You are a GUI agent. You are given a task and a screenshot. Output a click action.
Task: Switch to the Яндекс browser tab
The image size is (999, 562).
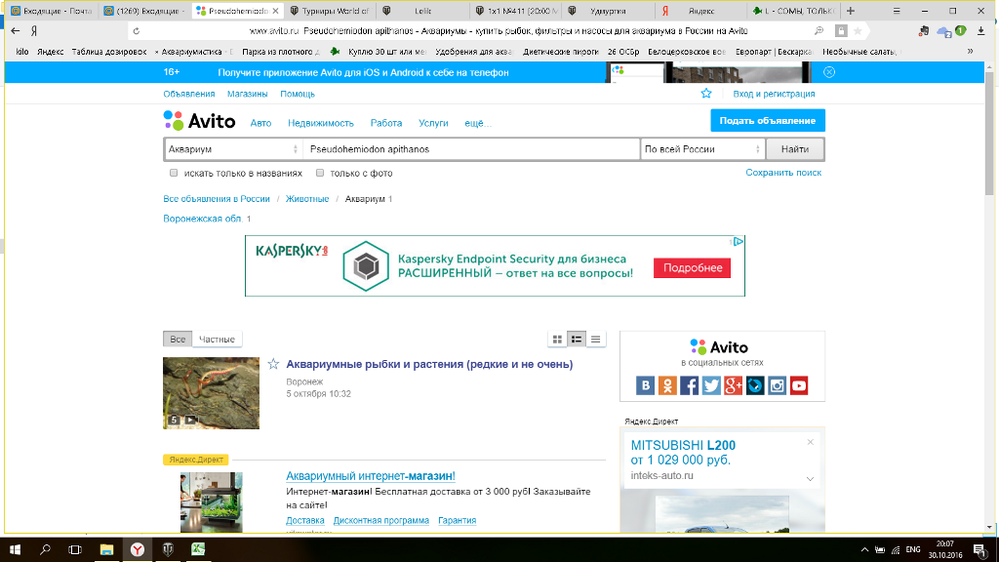click(x=701, y=11)
